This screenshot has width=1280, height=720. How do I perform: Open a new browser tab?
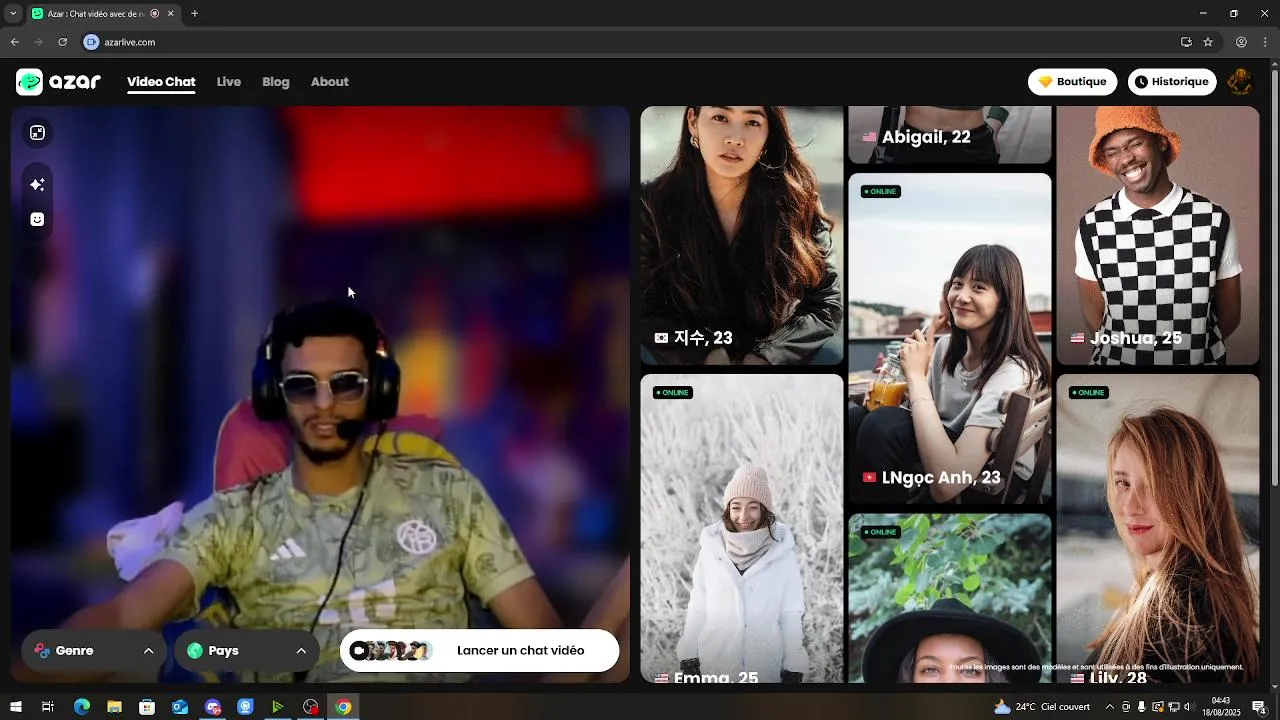(194, 14)
